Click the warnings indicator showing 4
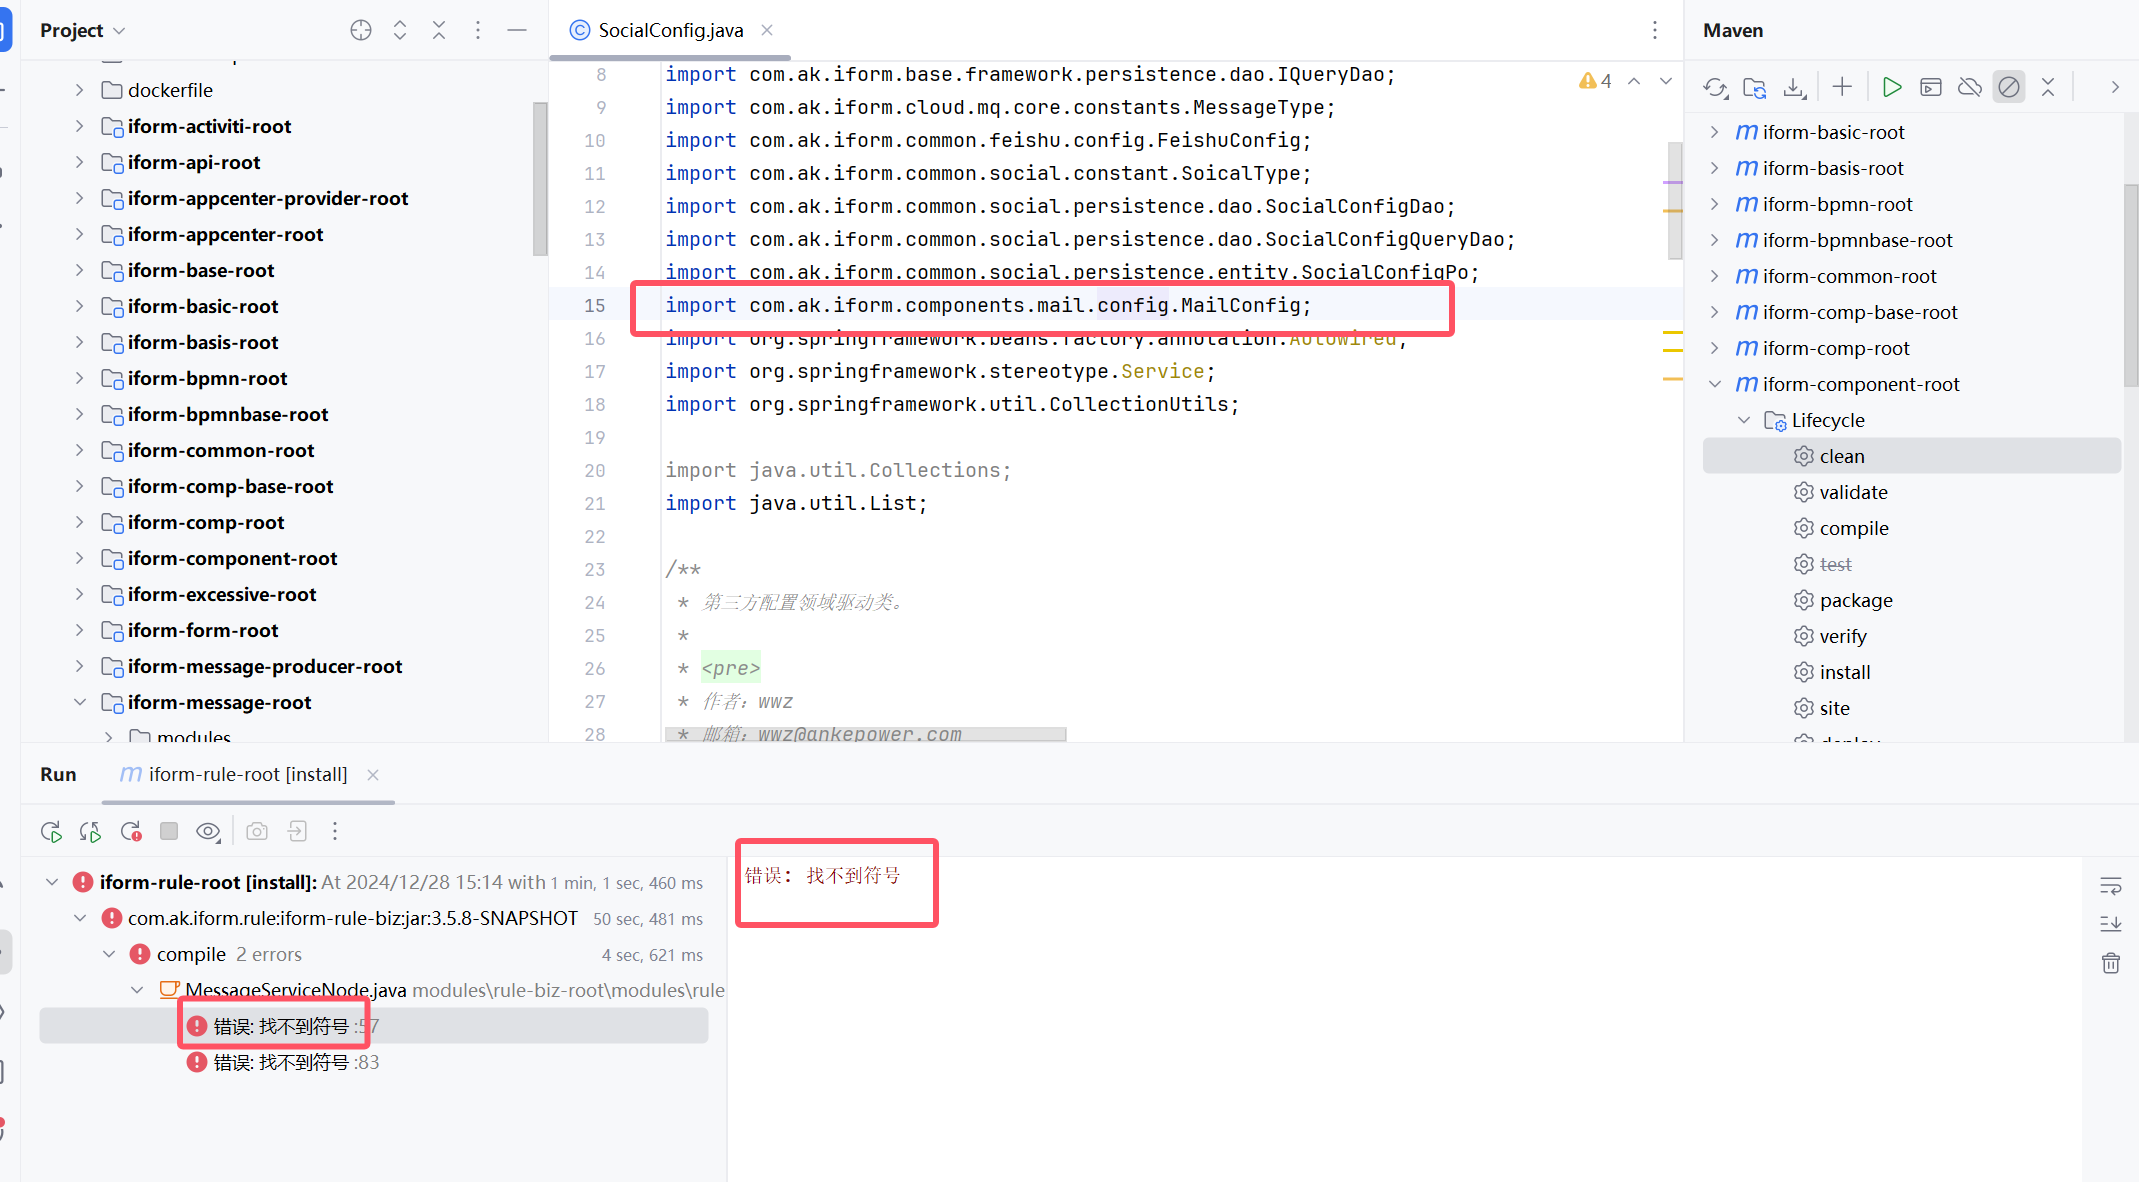This screenshot has width=2139, height=1182. [x=1595, y=81]
